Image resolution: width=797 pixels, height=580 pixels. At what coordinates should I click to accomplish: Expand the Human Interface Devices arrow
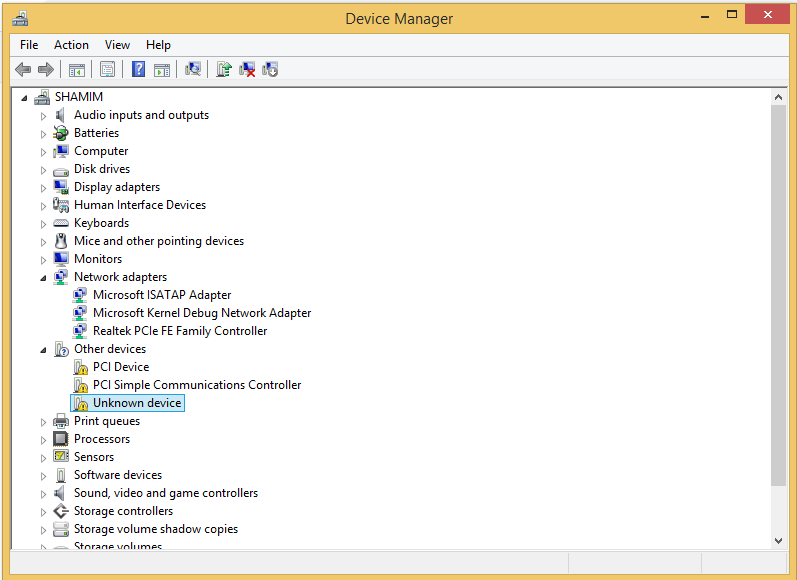(43, 206)
